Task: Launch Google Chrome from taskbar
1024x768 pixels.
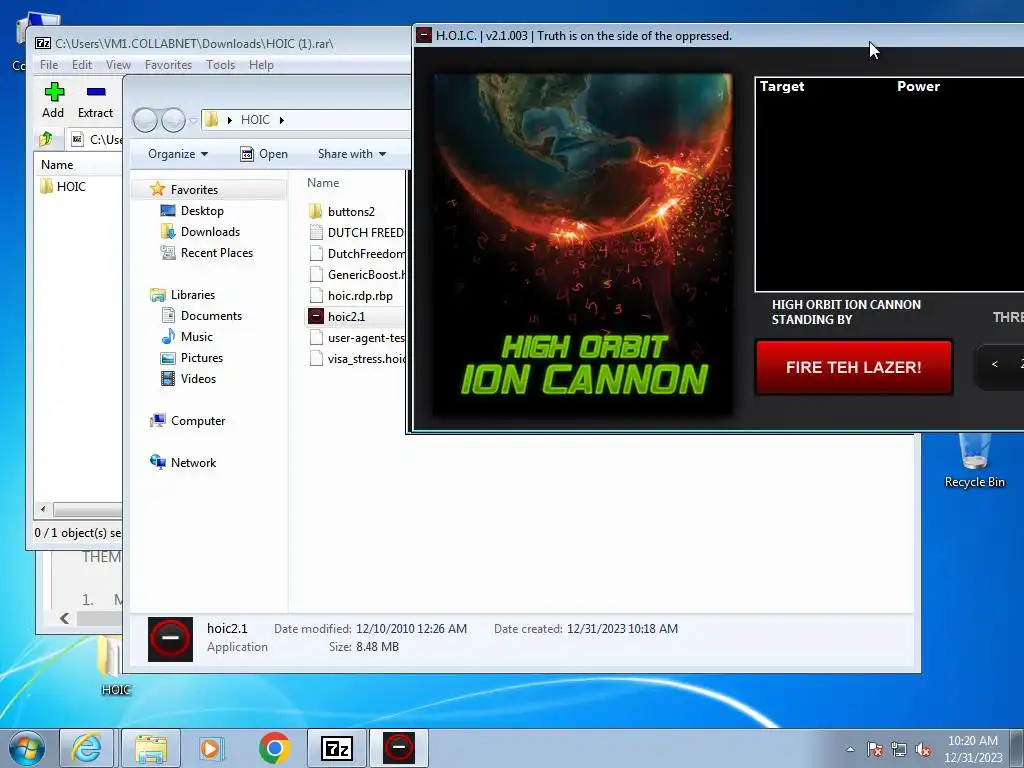Action: pos(274,748)
